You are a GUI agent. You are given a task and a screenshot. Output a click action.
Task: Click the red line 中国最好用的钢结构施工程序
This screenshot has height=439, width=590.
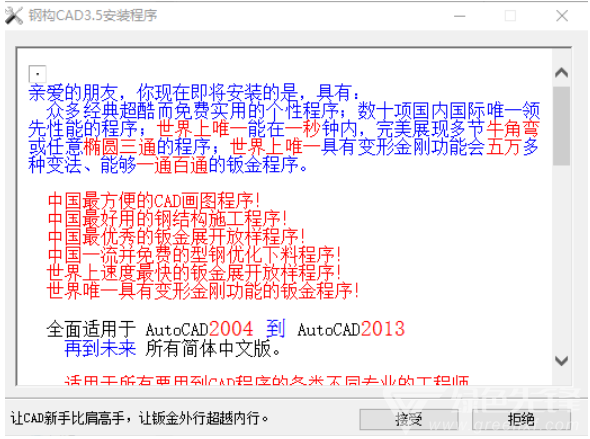[167, 219]
